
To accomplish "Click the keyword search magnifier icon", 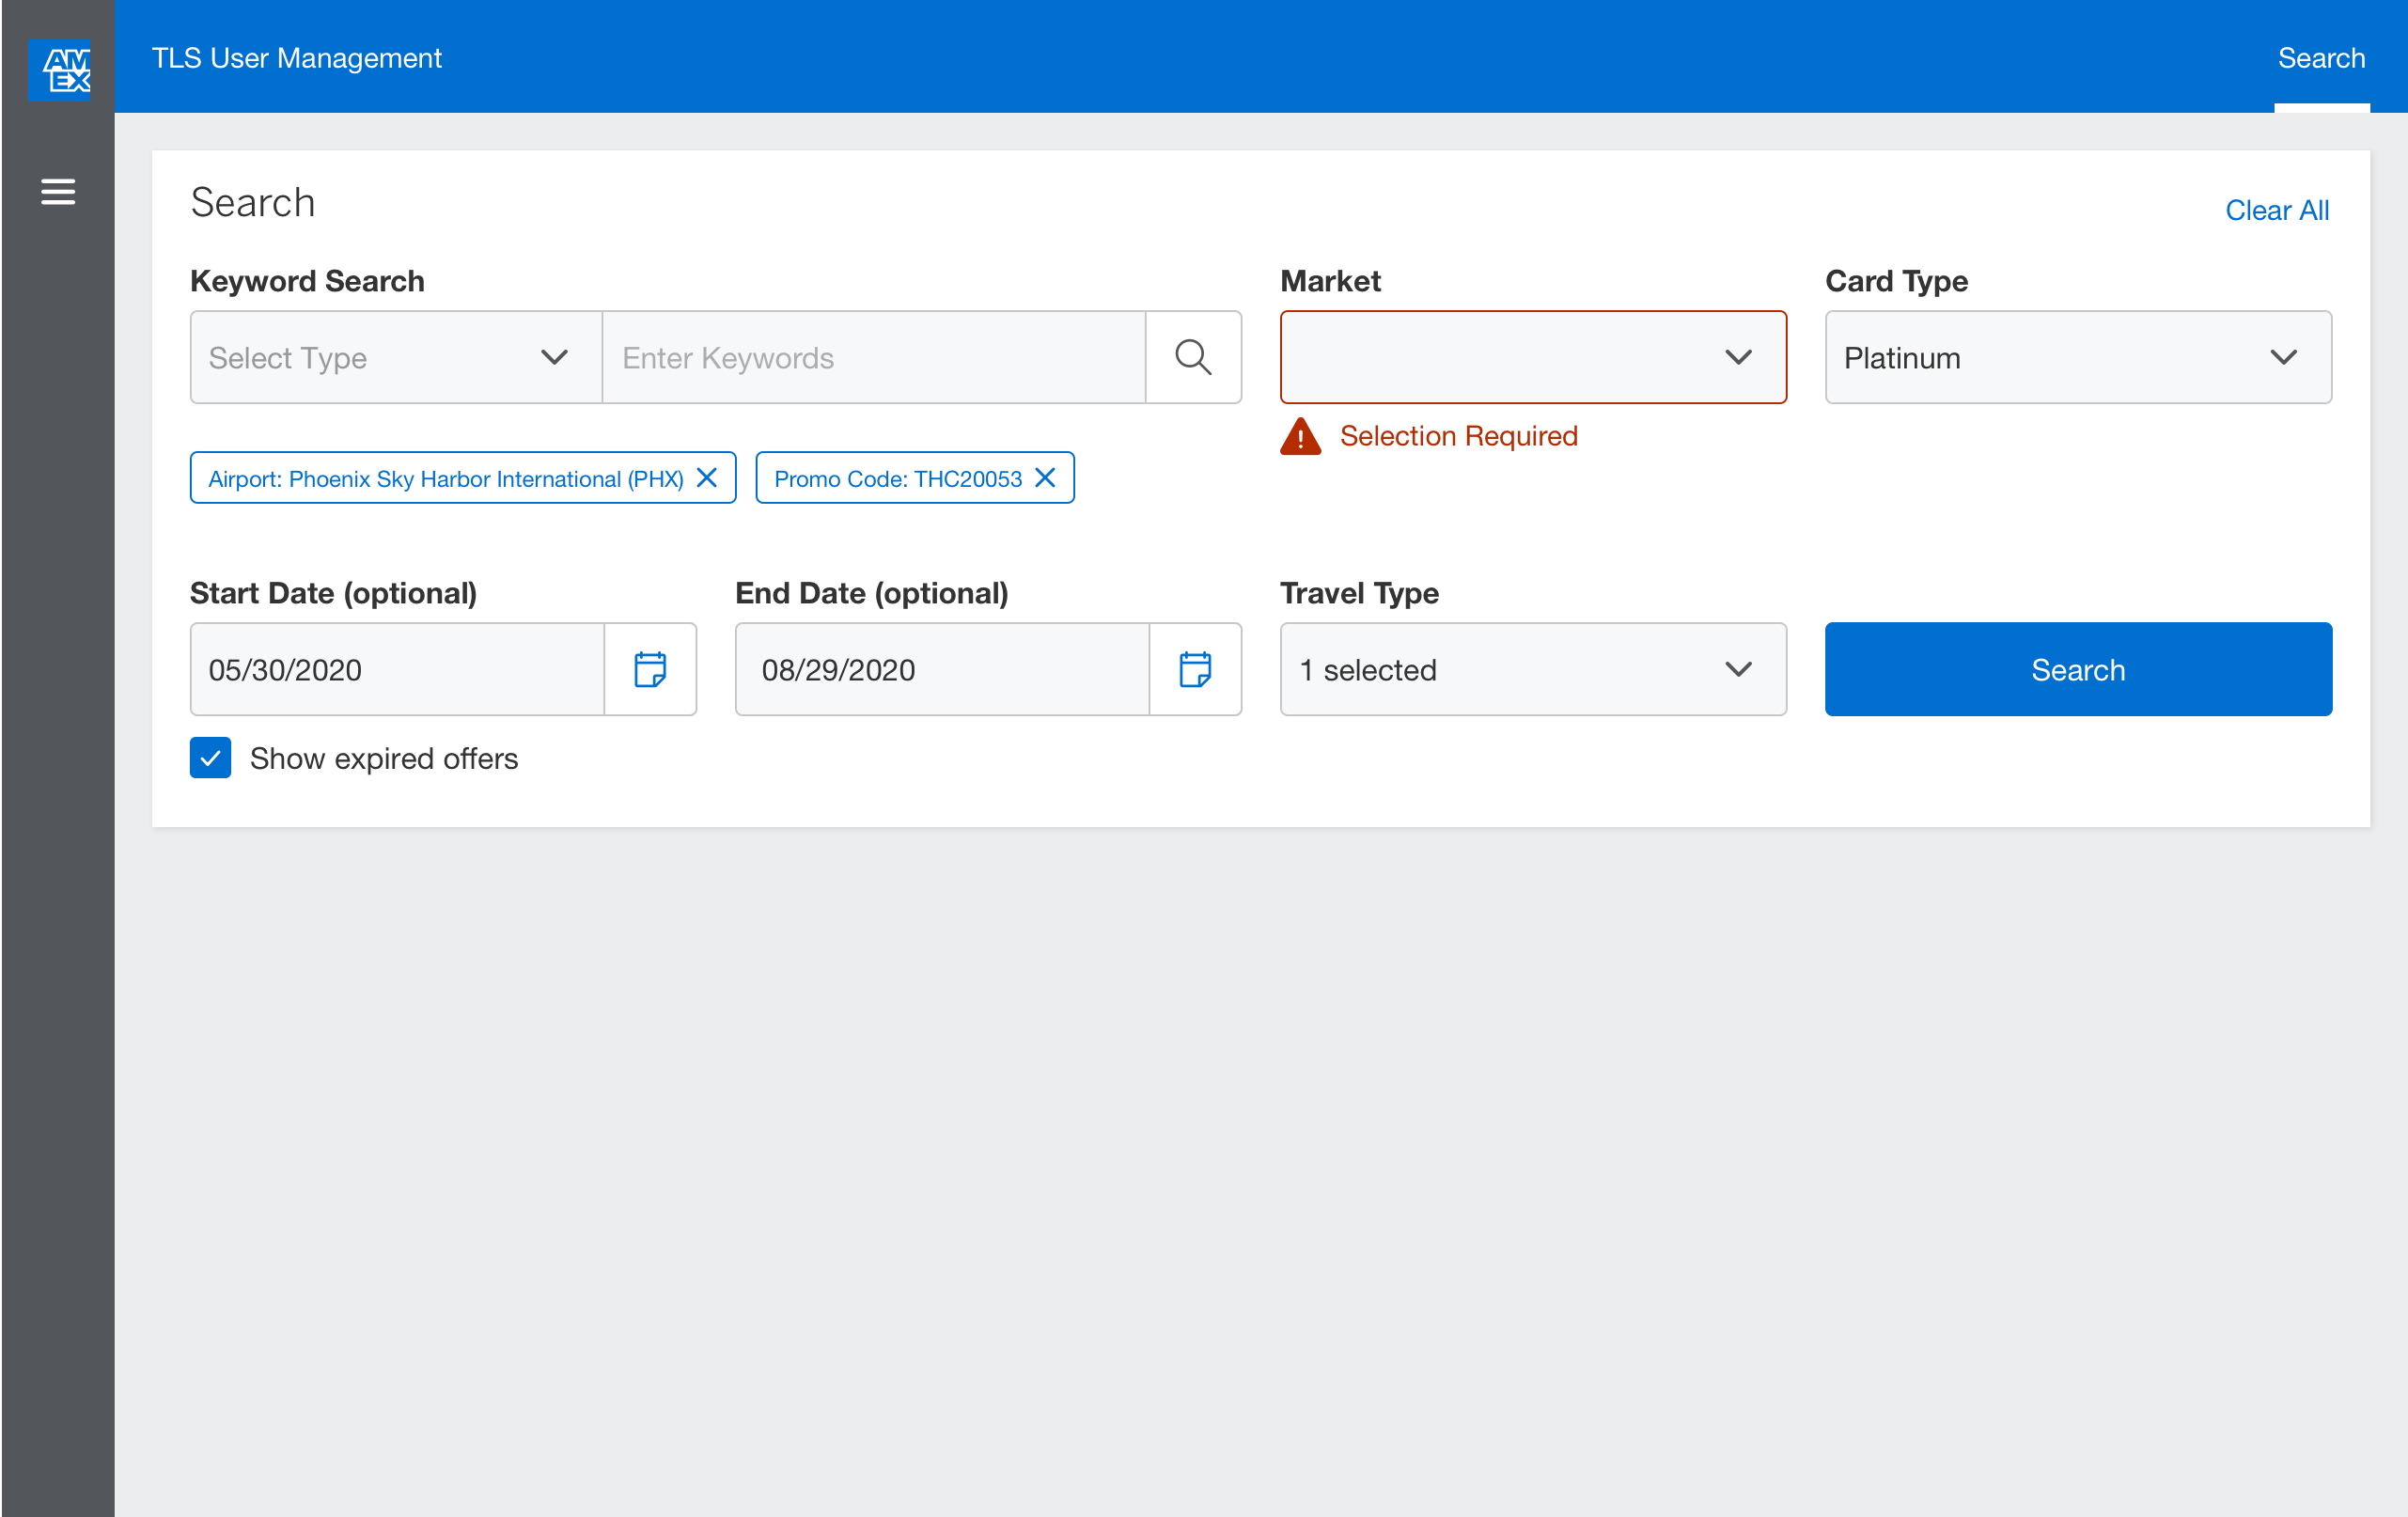I will (x=1193, y=357).
